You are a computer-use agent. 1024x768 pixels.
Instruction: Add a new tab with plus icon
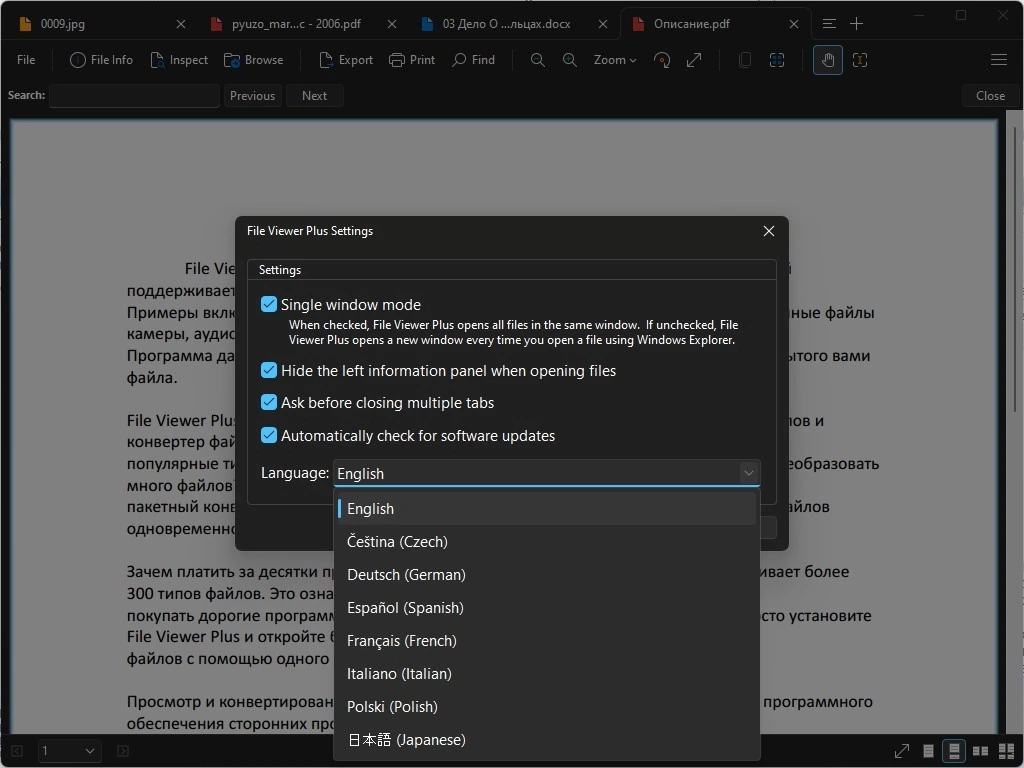click(x=857, y=24)
